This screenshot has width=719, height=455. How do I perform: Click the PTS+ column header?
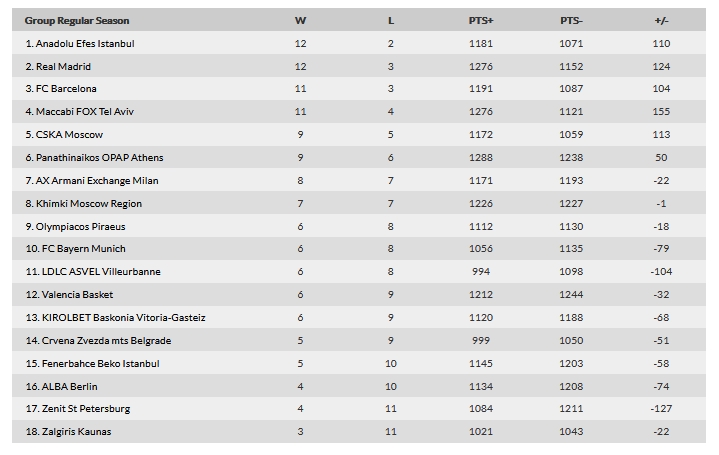481,21
